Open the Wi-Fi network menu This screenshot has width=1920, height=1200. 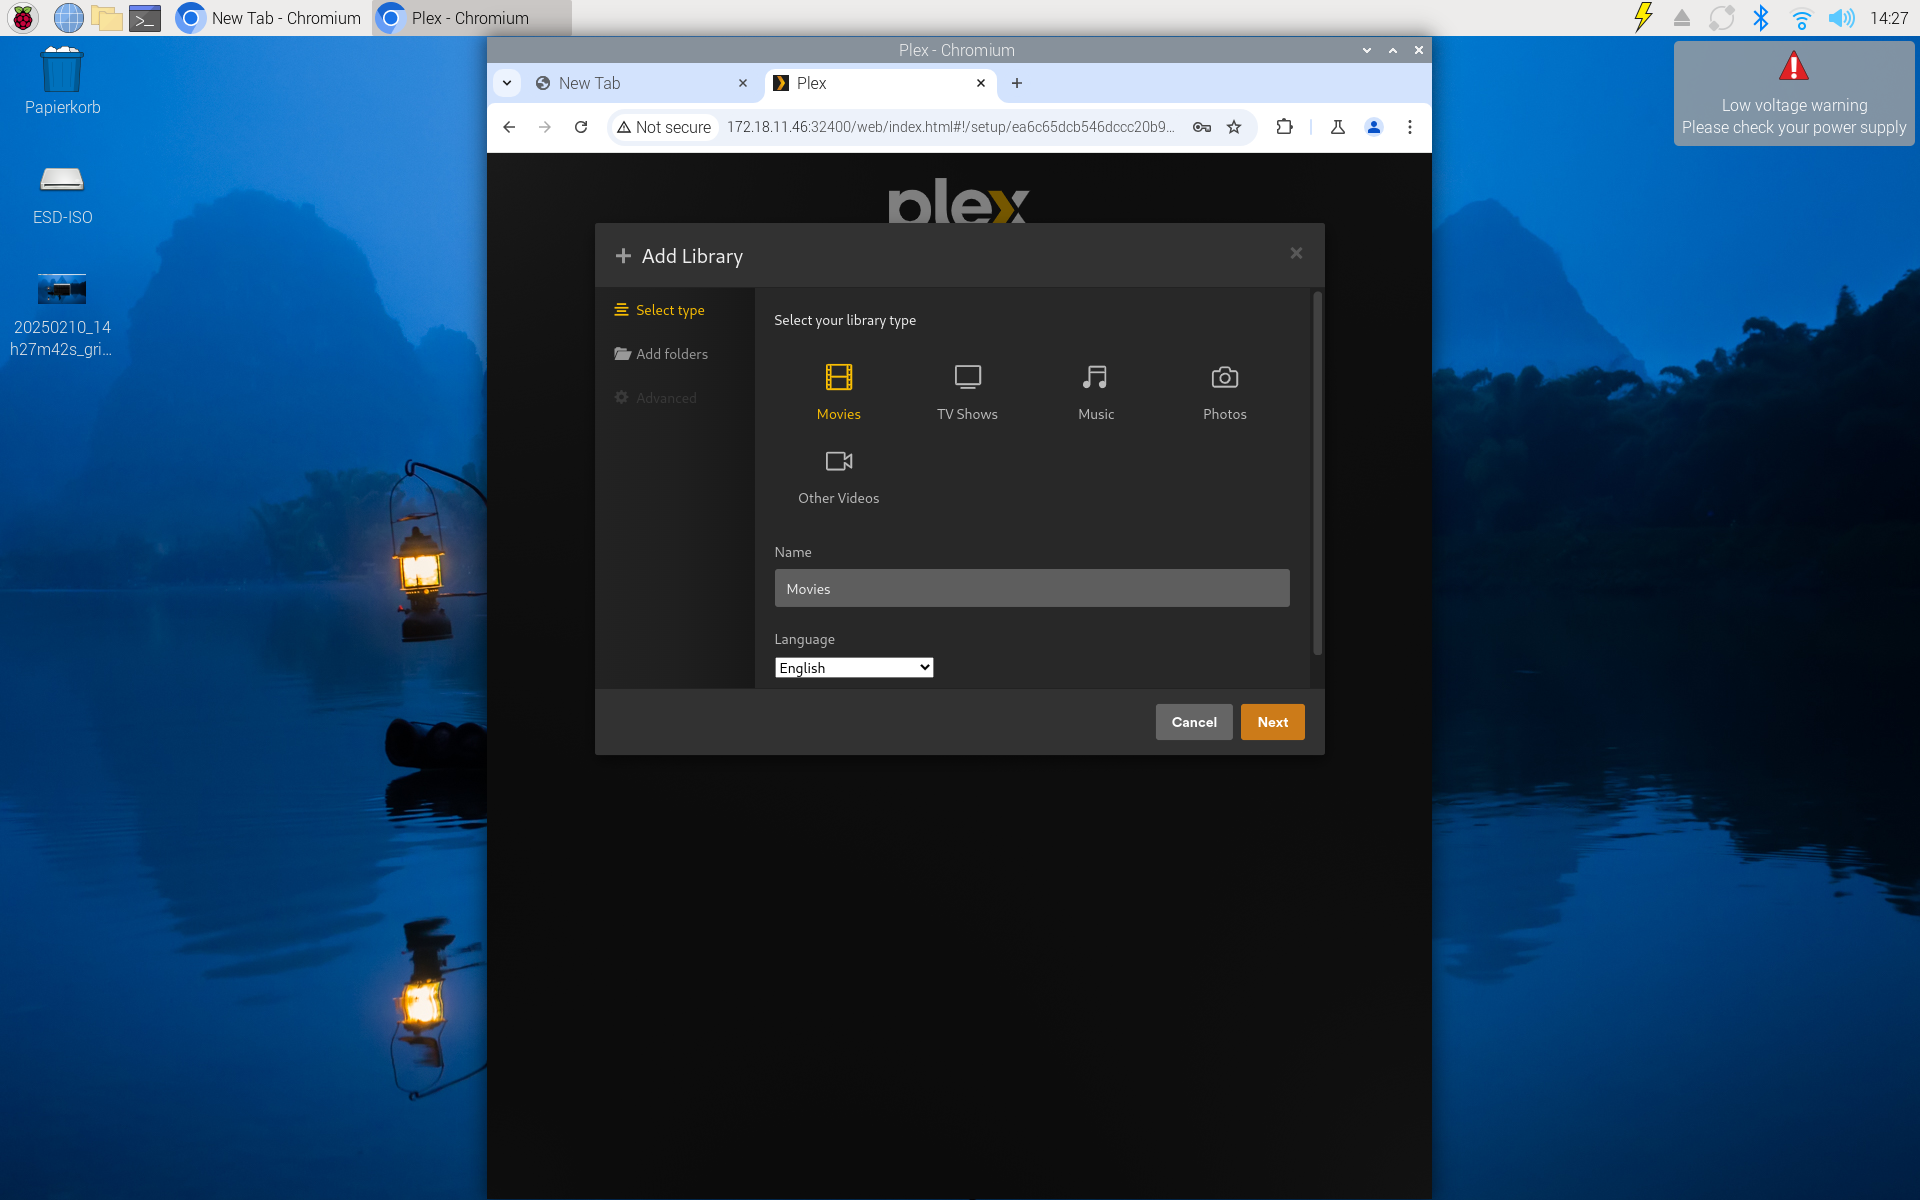click(1801, 18)
